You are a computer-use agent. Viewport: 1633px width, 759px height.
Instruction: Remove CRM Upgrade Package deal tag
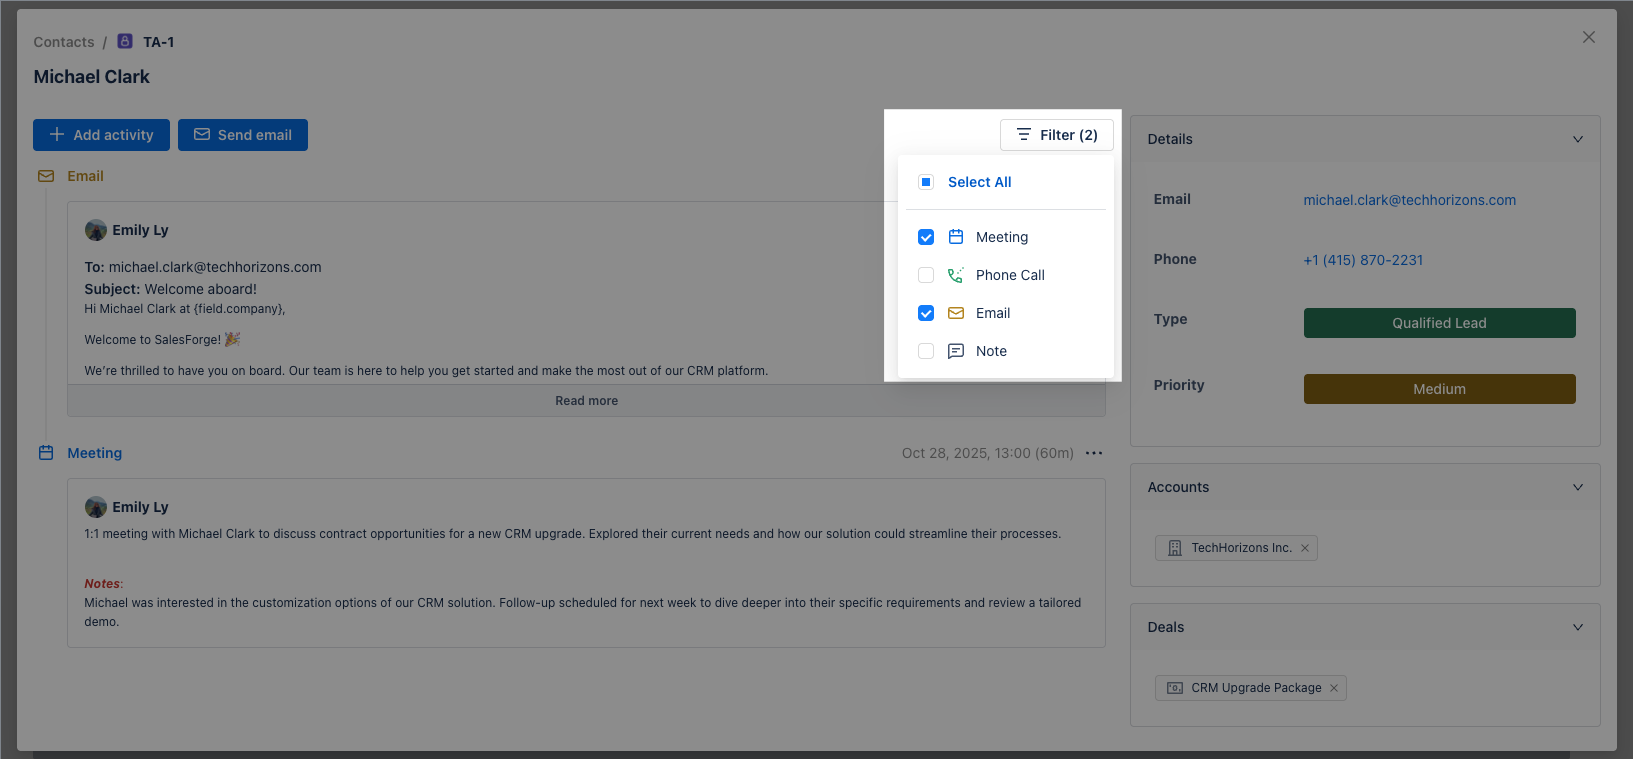[1334, 688]
